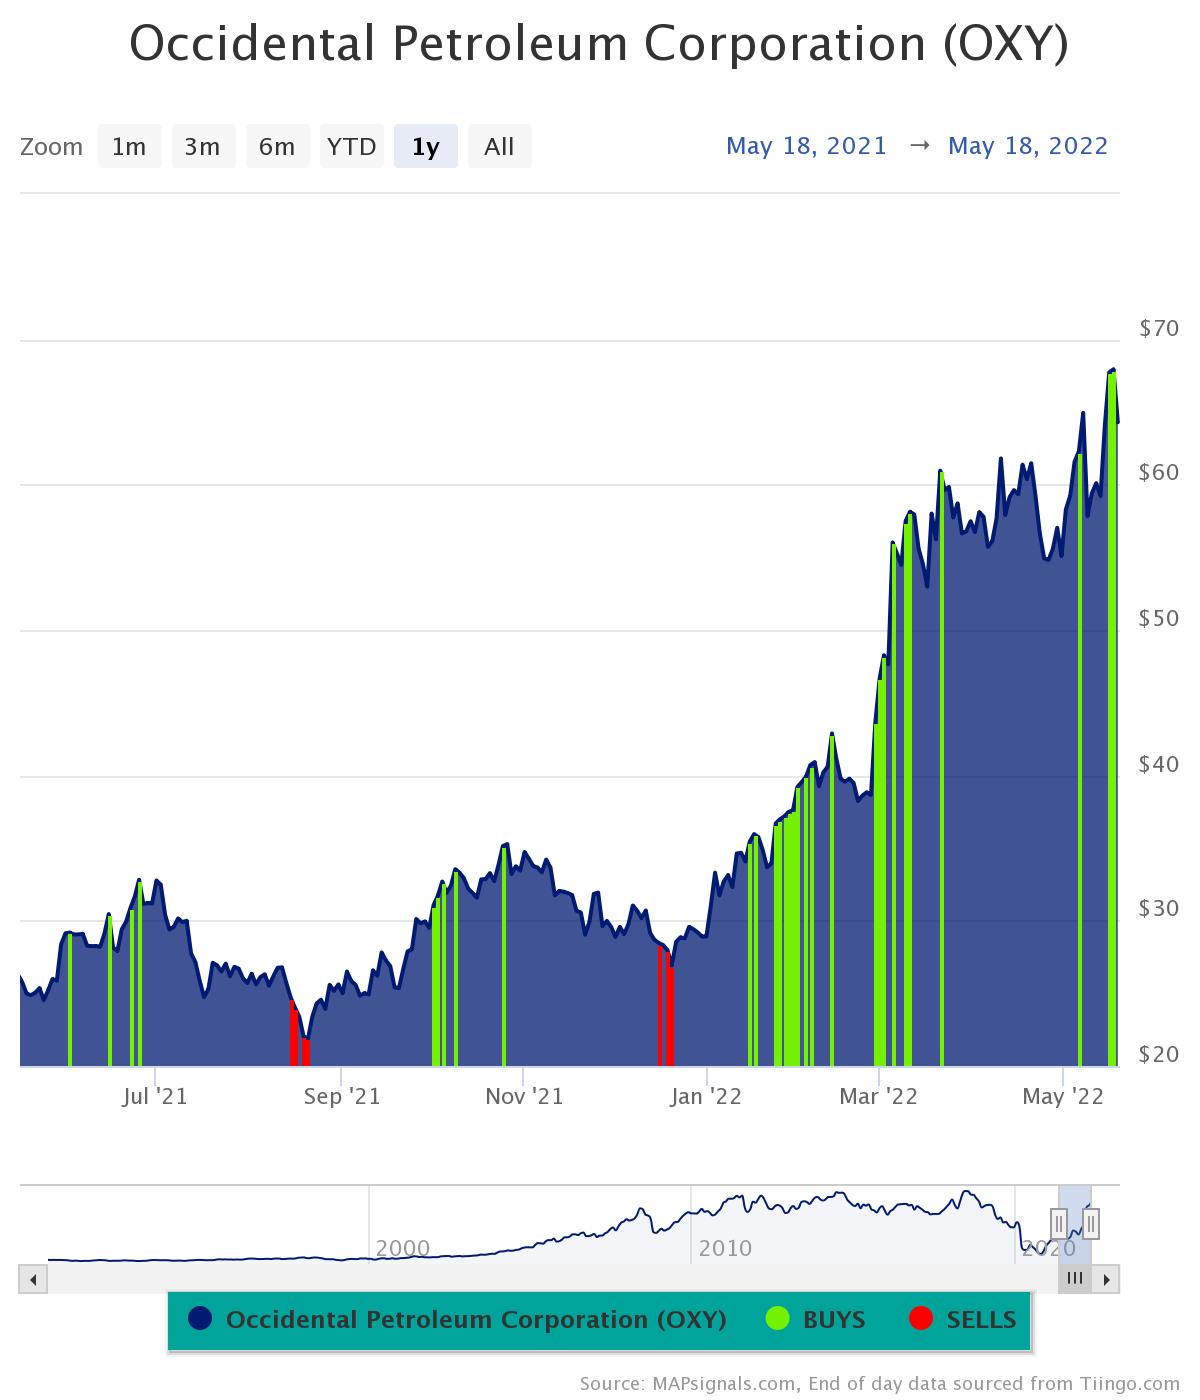This screenshot has width=1200, height=1400.
Task: Click the red SELLS legend dot
Action: point(921,1319)
